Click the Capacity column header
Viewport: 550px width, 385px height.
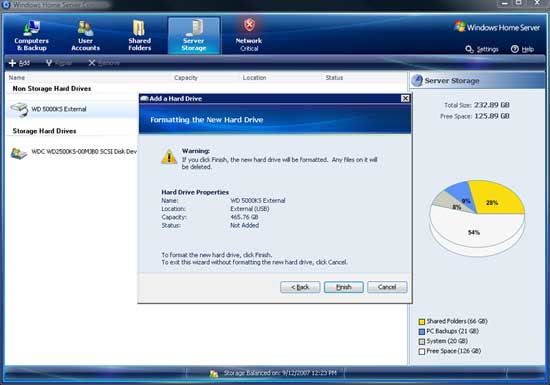(186, 77)
